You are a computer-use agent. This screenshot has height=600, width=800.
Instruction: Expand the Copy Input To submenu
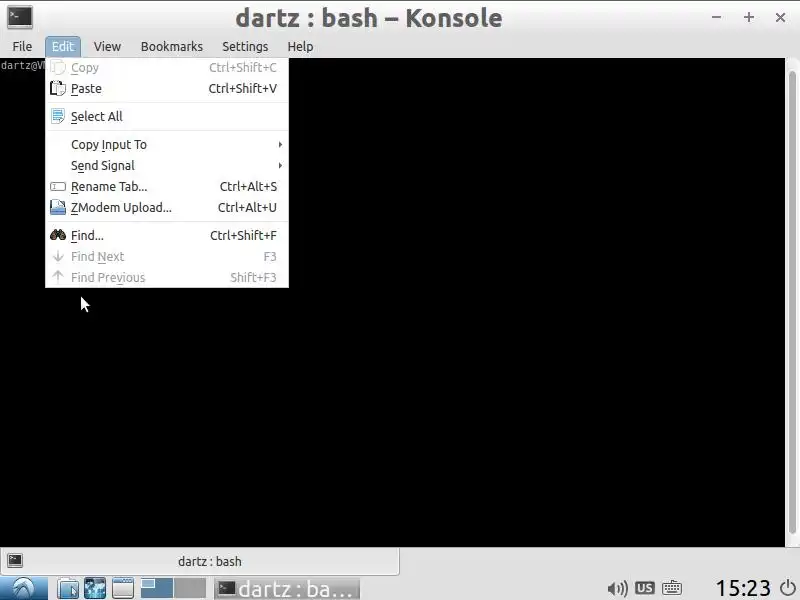pos(167,144)
